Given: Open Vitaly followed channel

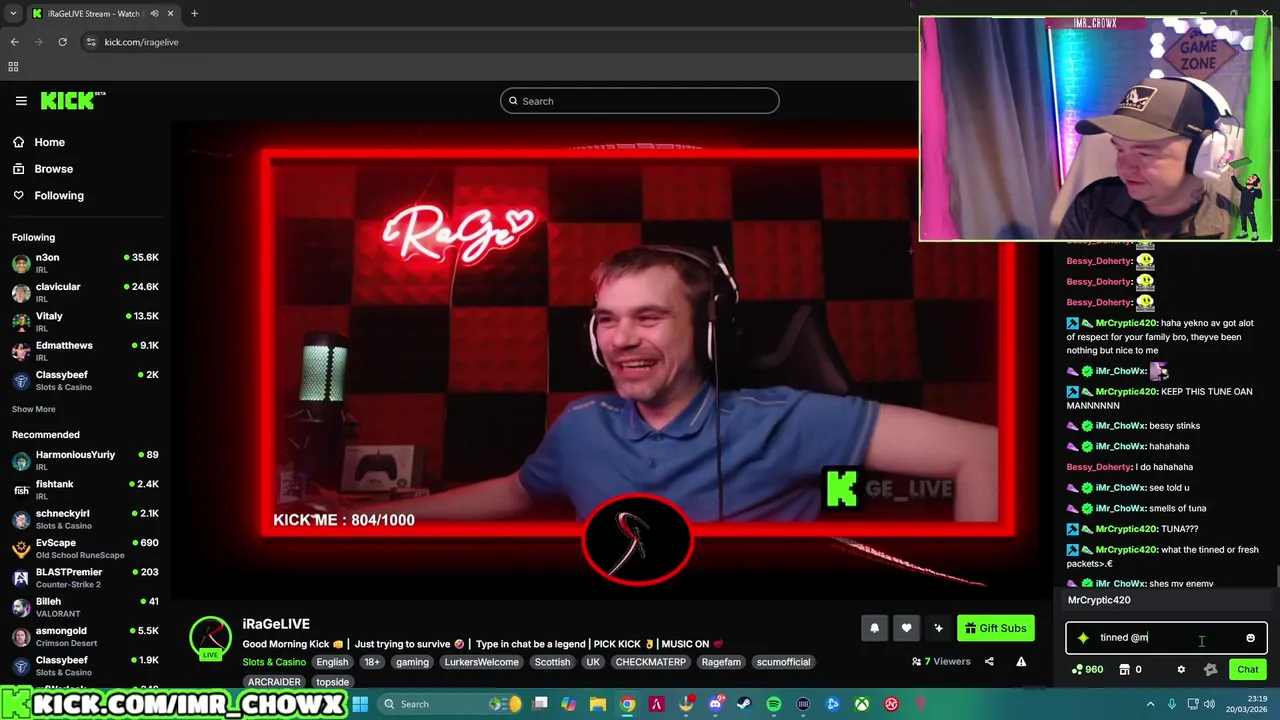Looking at the screenshot, I should click(x=85, y=322).
